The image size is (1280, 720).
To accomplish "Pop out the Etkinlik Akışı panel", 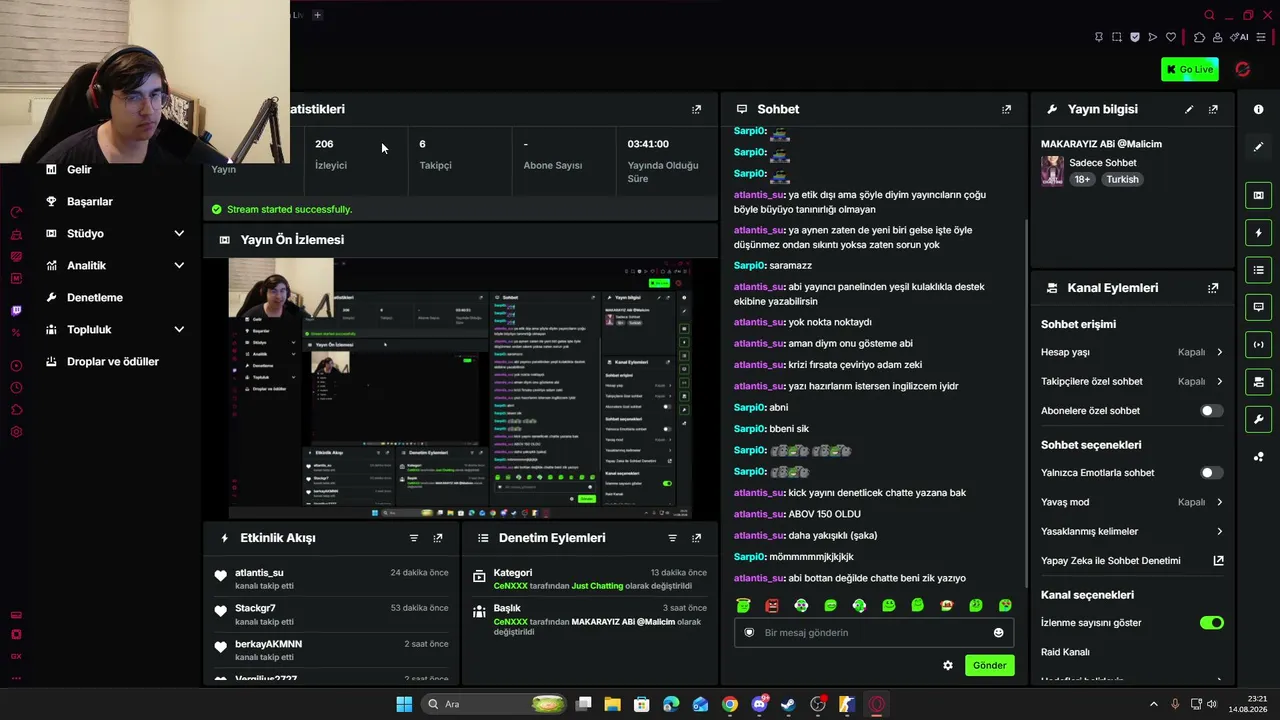I will [437, 538].
